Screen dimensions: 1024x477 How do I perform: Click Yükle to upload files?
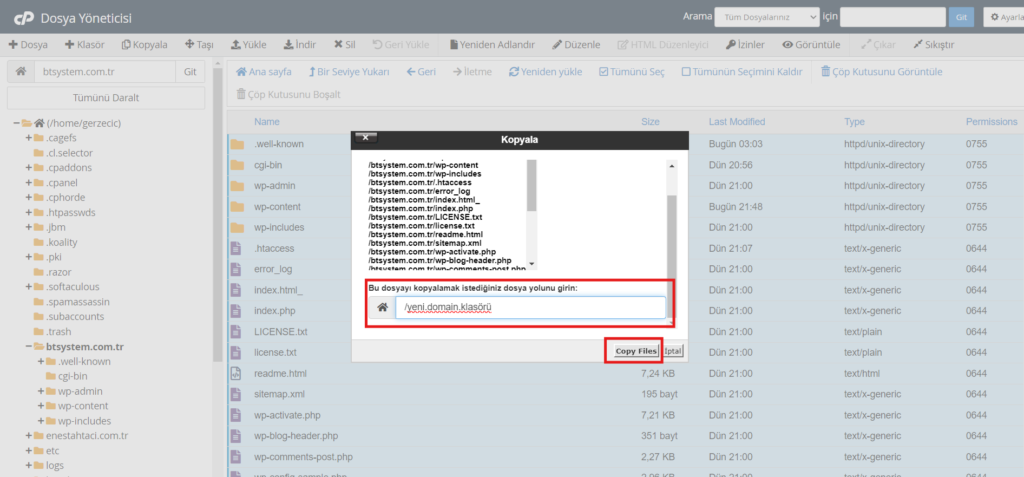point(248,44)
